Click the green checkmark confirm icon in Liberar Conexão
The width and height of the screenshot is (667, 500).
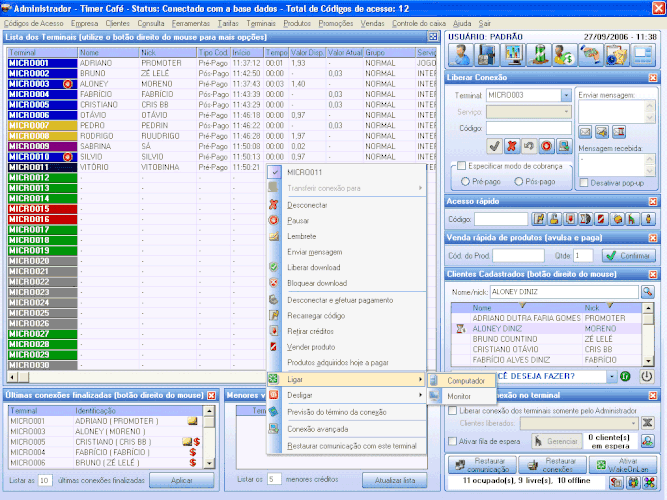click(x=494, y=146)
